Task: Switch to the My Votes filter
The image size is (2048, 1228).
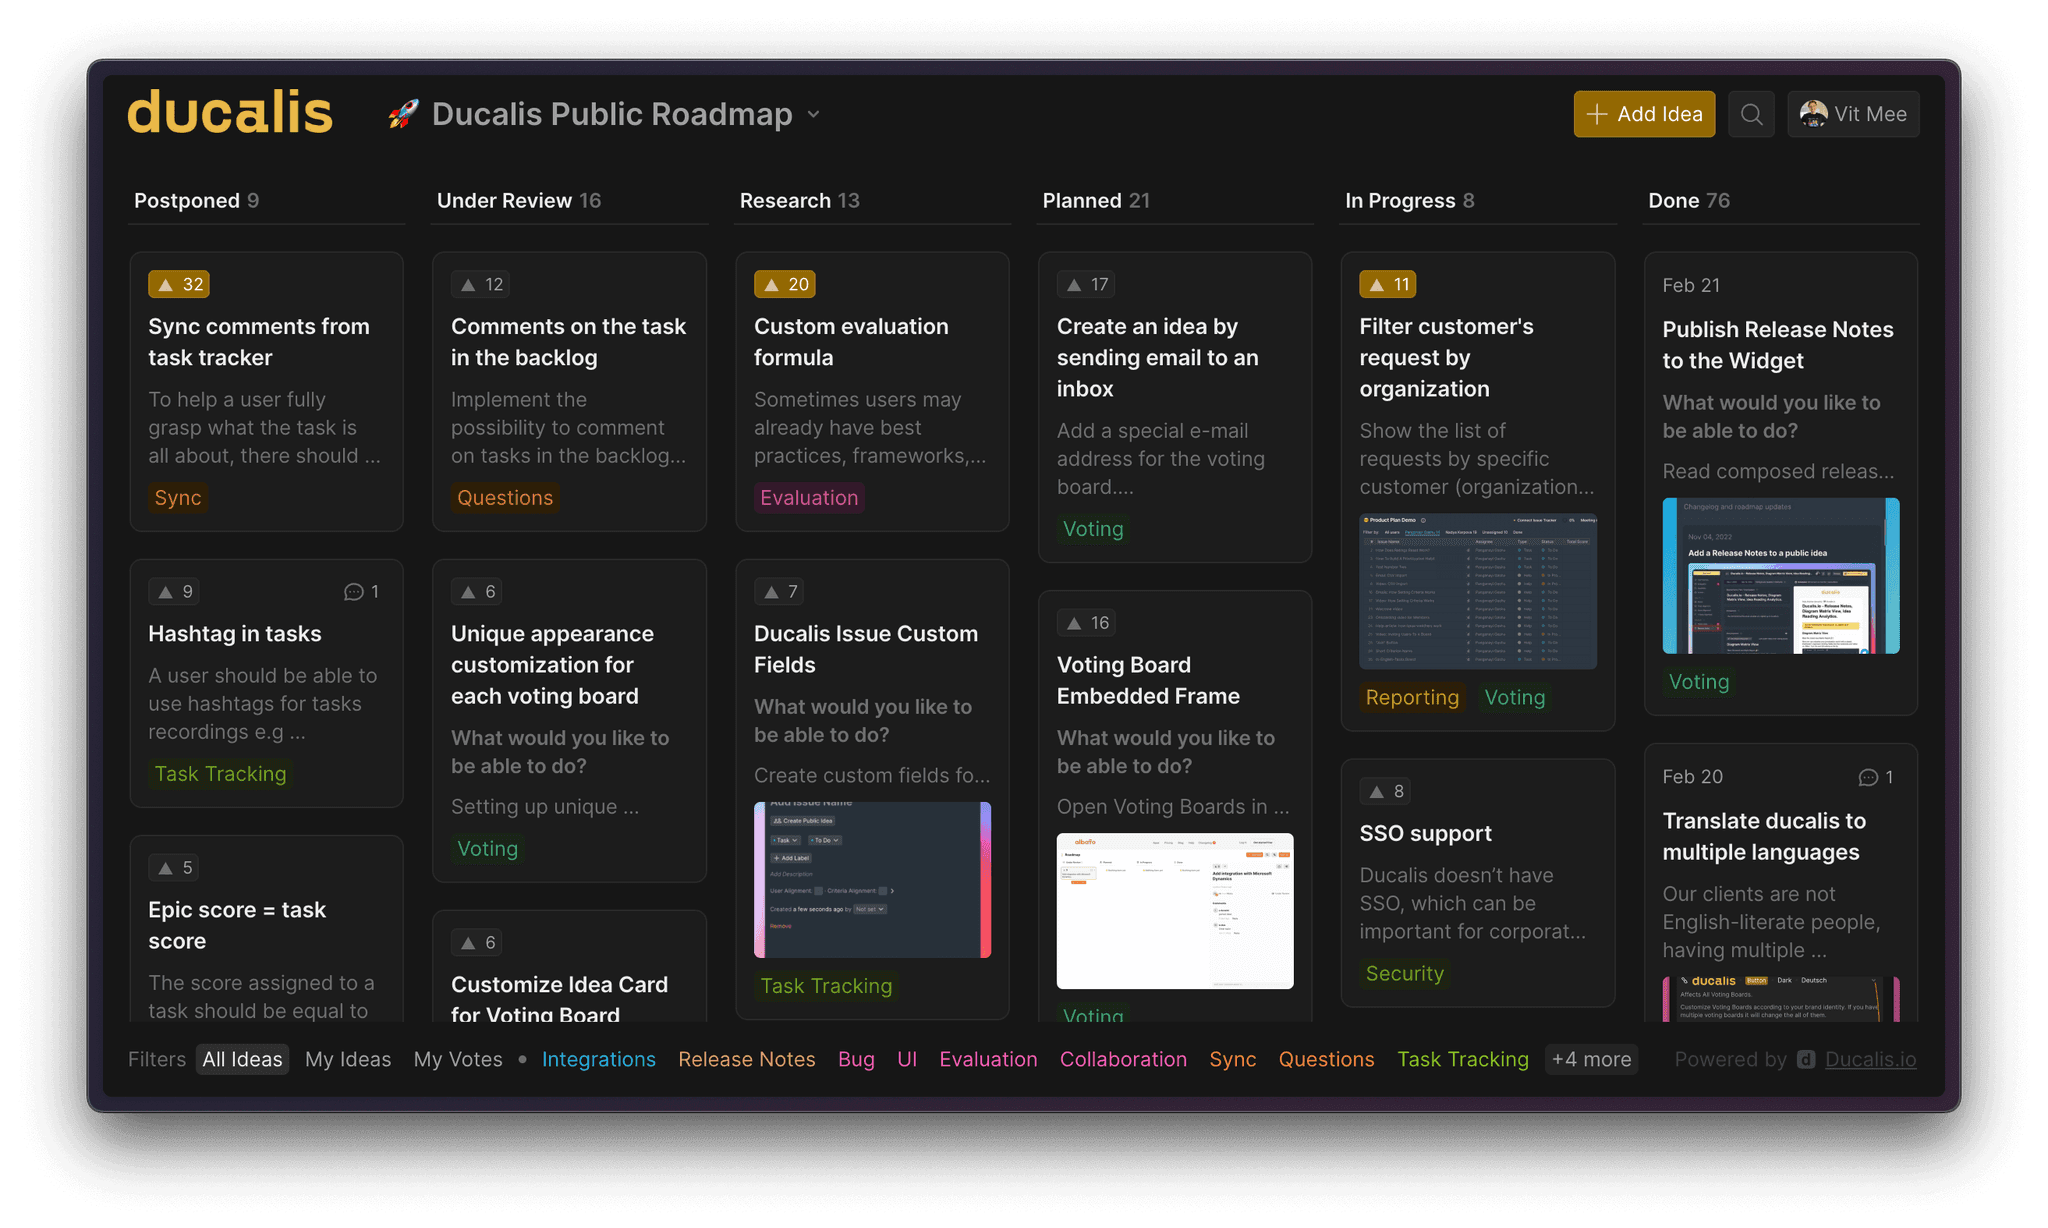Action: pyautogui.click(x=458, y=1059)
